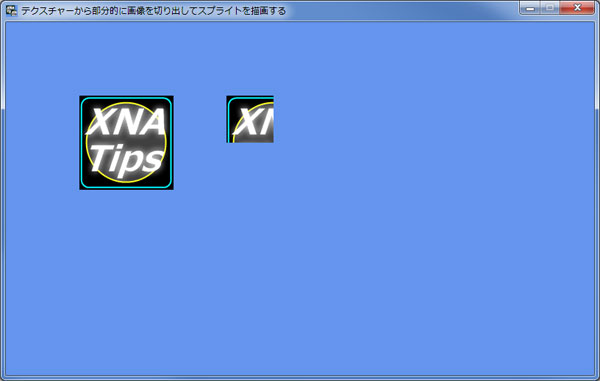
Task: Click the cyan rounded corner of the cropped sprite
Action: point(230,100)
